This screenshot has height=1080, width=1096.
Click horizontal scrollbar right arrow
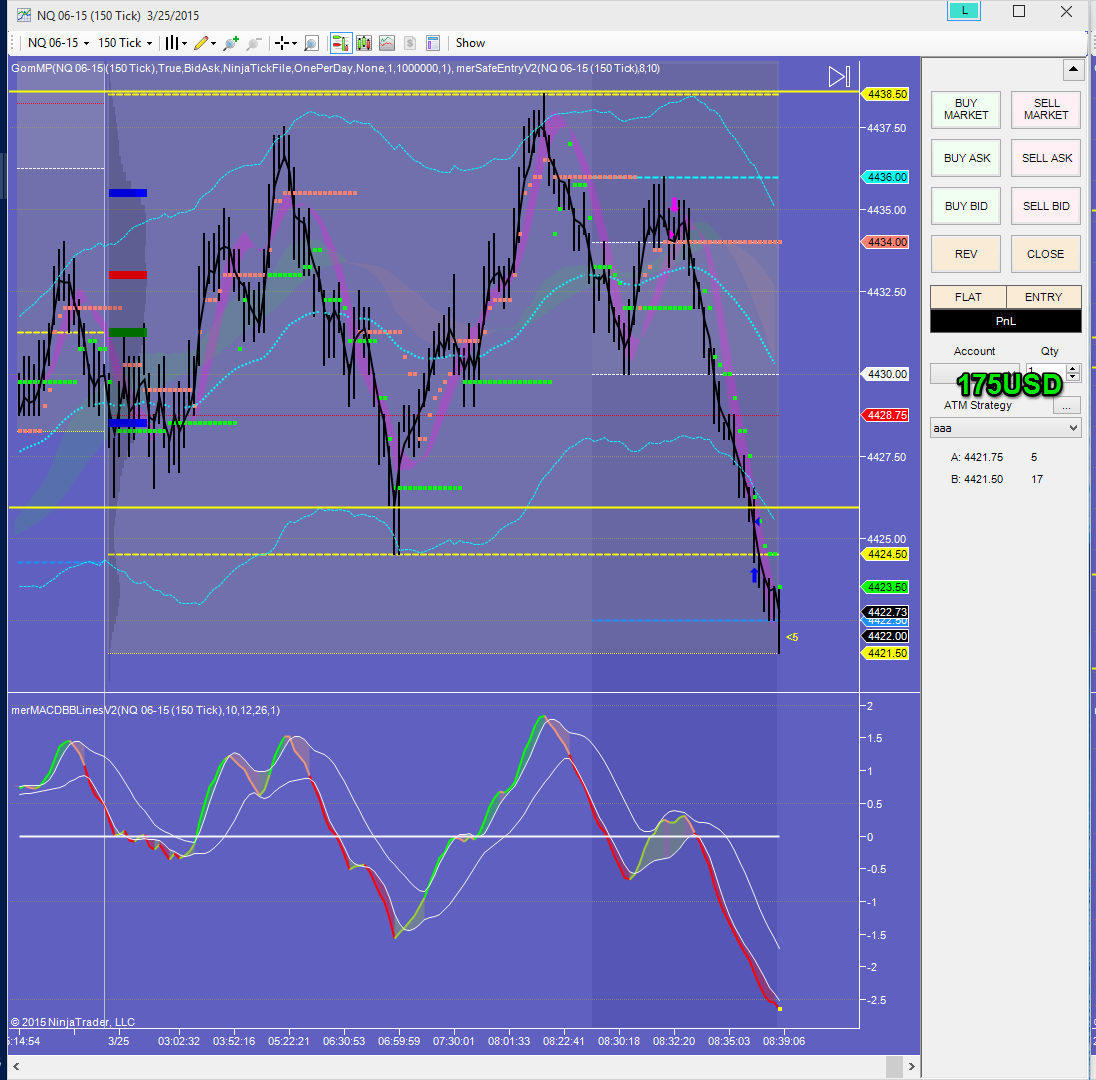click(x=911, y=1067)
